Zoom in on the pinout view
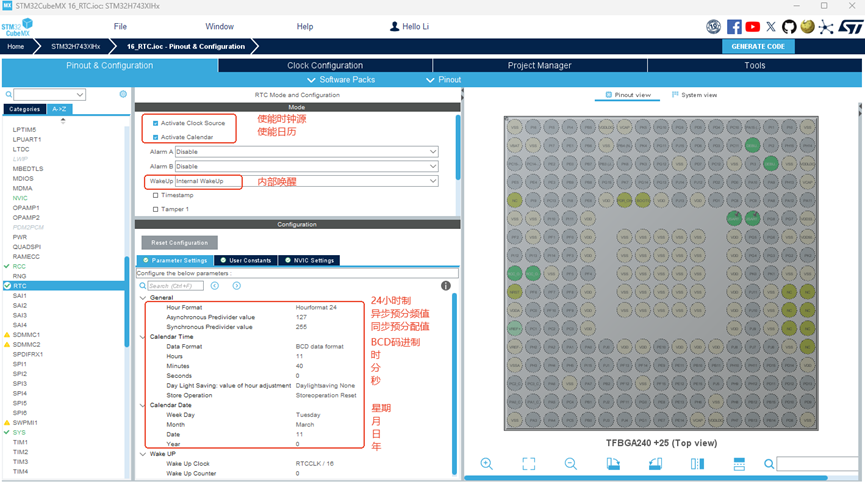The height and width of the screenshot is (484, 865). (x=487, y=464)
